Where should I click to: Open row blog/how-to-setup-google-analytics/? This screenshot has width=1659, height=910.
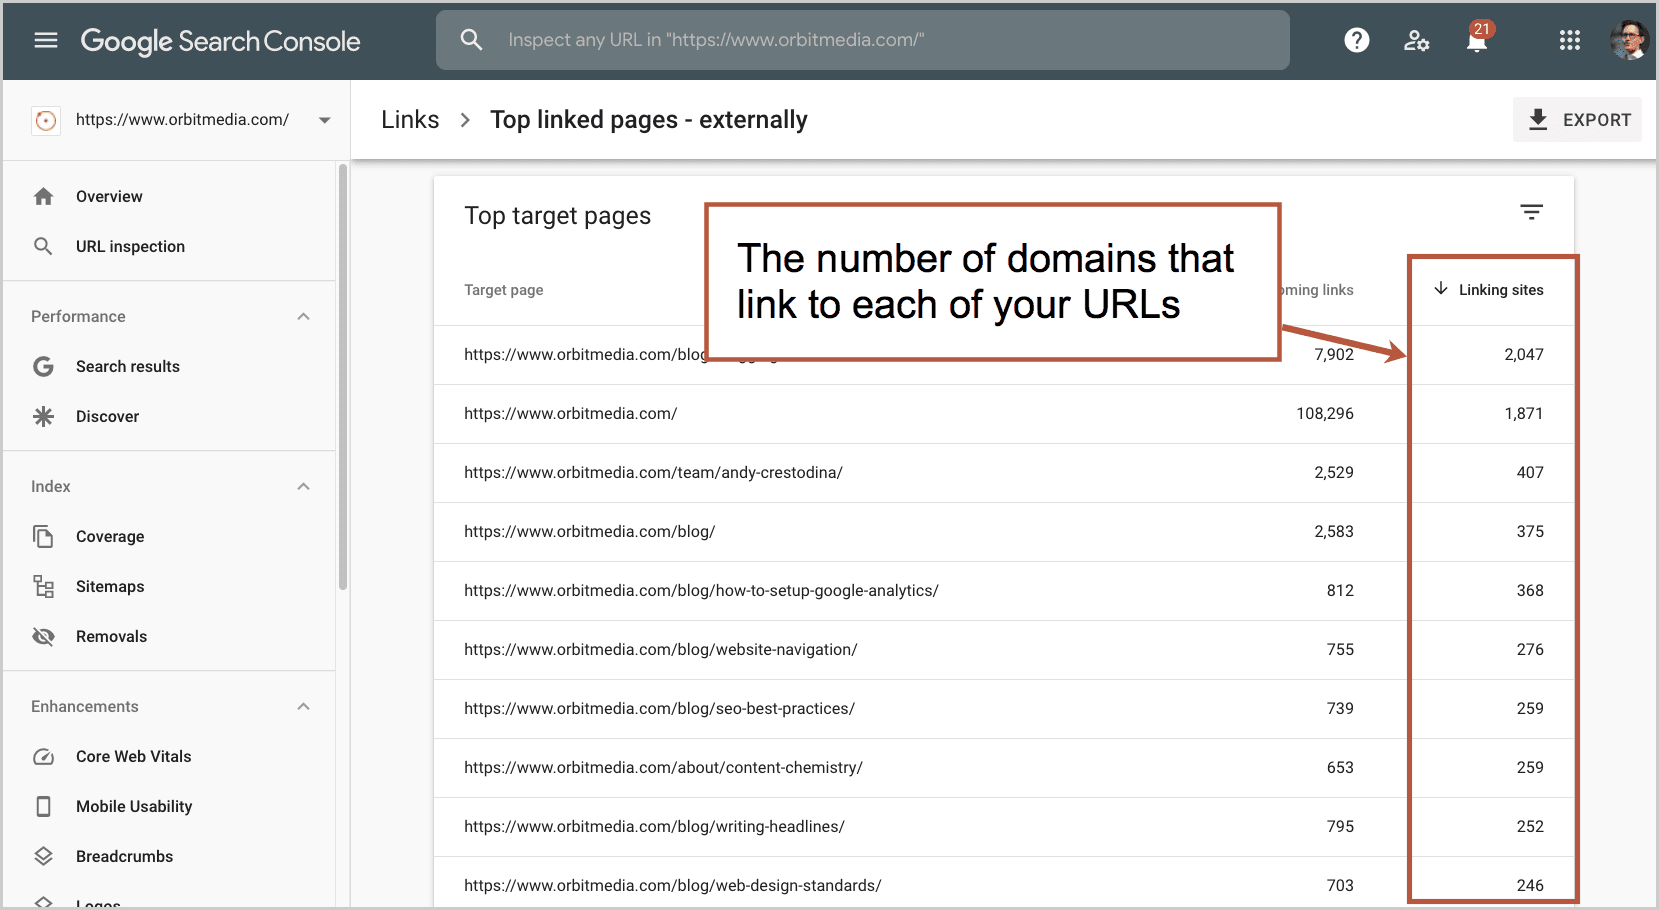click(1004, 591)
